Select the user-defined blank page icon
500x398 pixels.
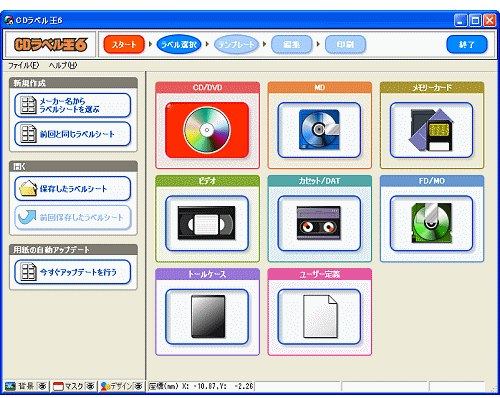pyautogui.click(x=319, y=317)
